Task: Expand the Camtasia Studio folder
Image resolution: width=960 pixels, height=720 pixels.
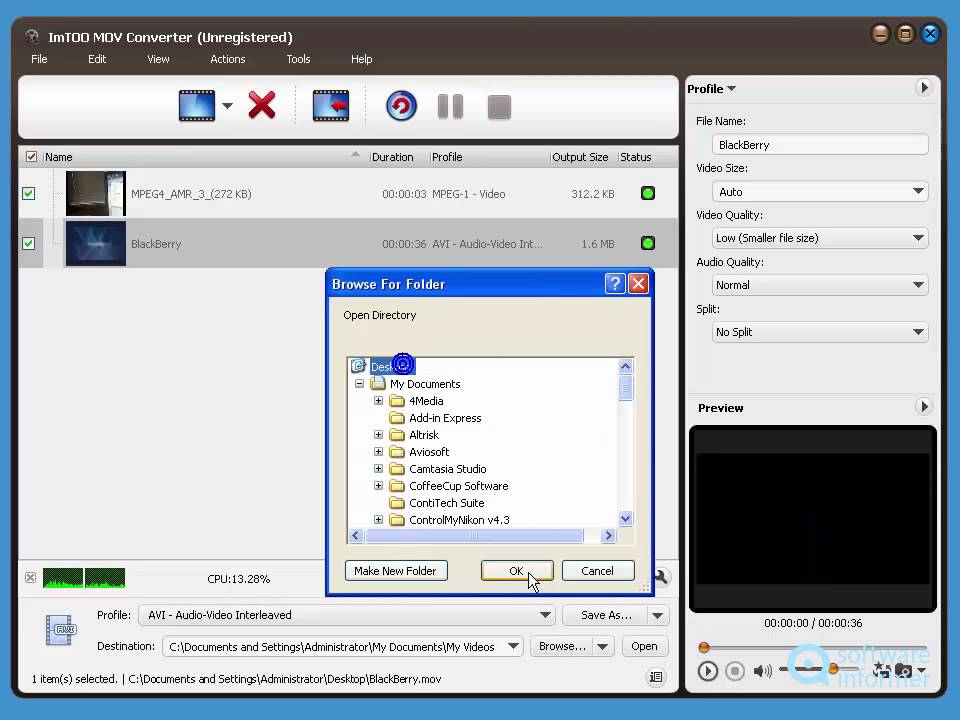Action: click(x=378, y=468)
